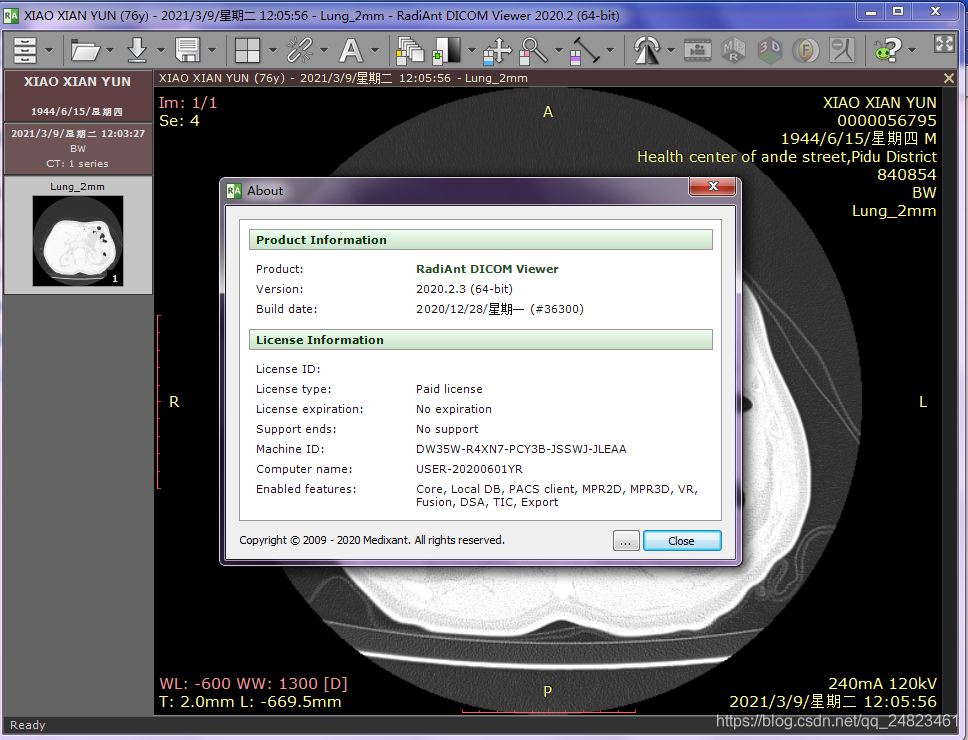
Task: Click the Paid license text
Action: [449, 389]
